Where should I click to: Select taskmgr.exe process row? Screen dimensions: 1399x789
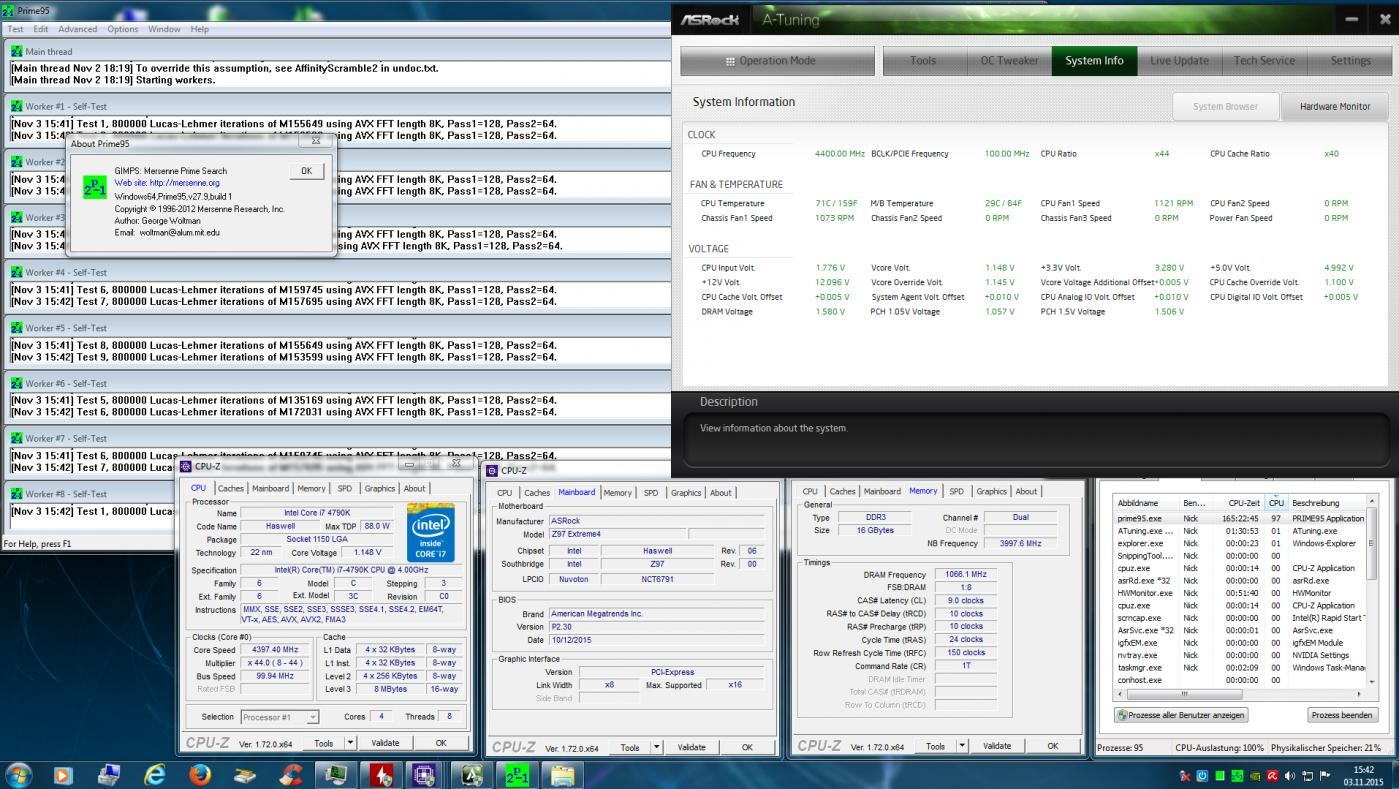click(1240, 667)
